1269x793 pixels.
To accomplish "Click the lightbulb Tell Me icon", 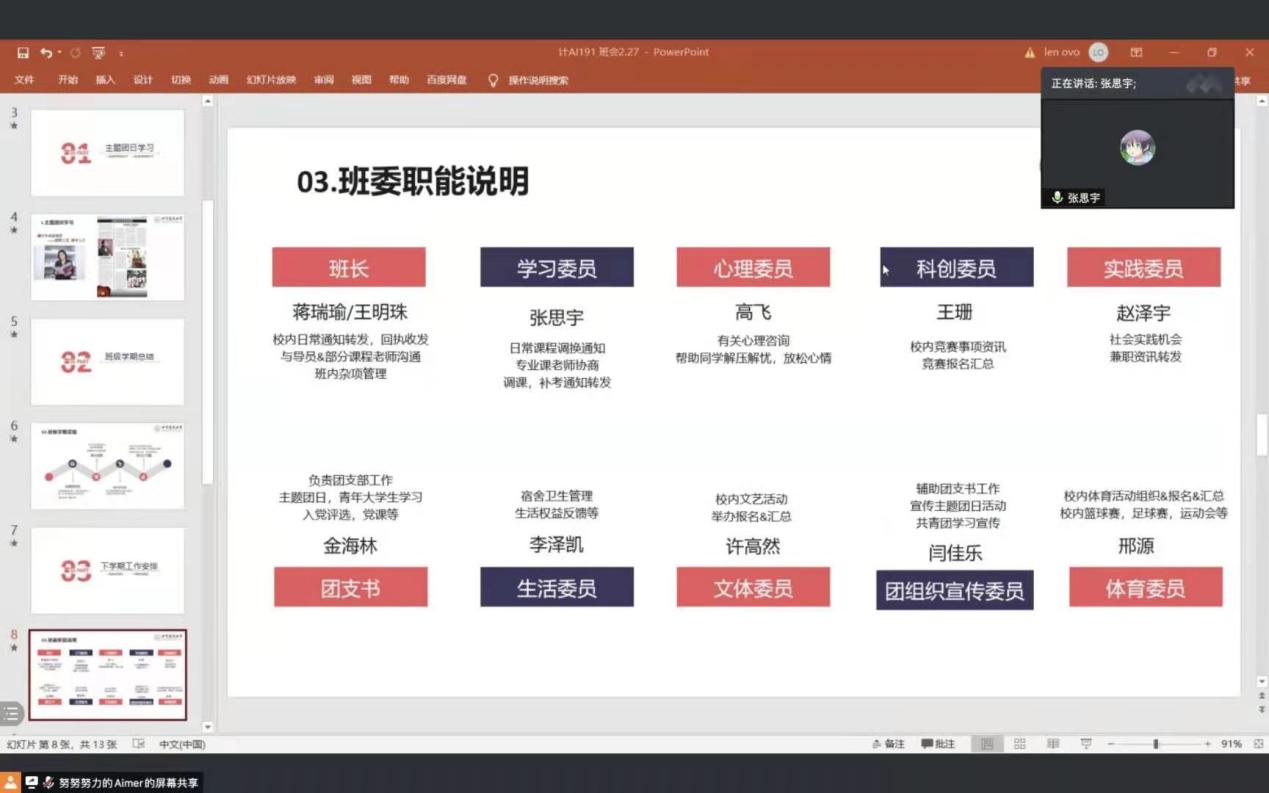I will click(x=493, y=80).
